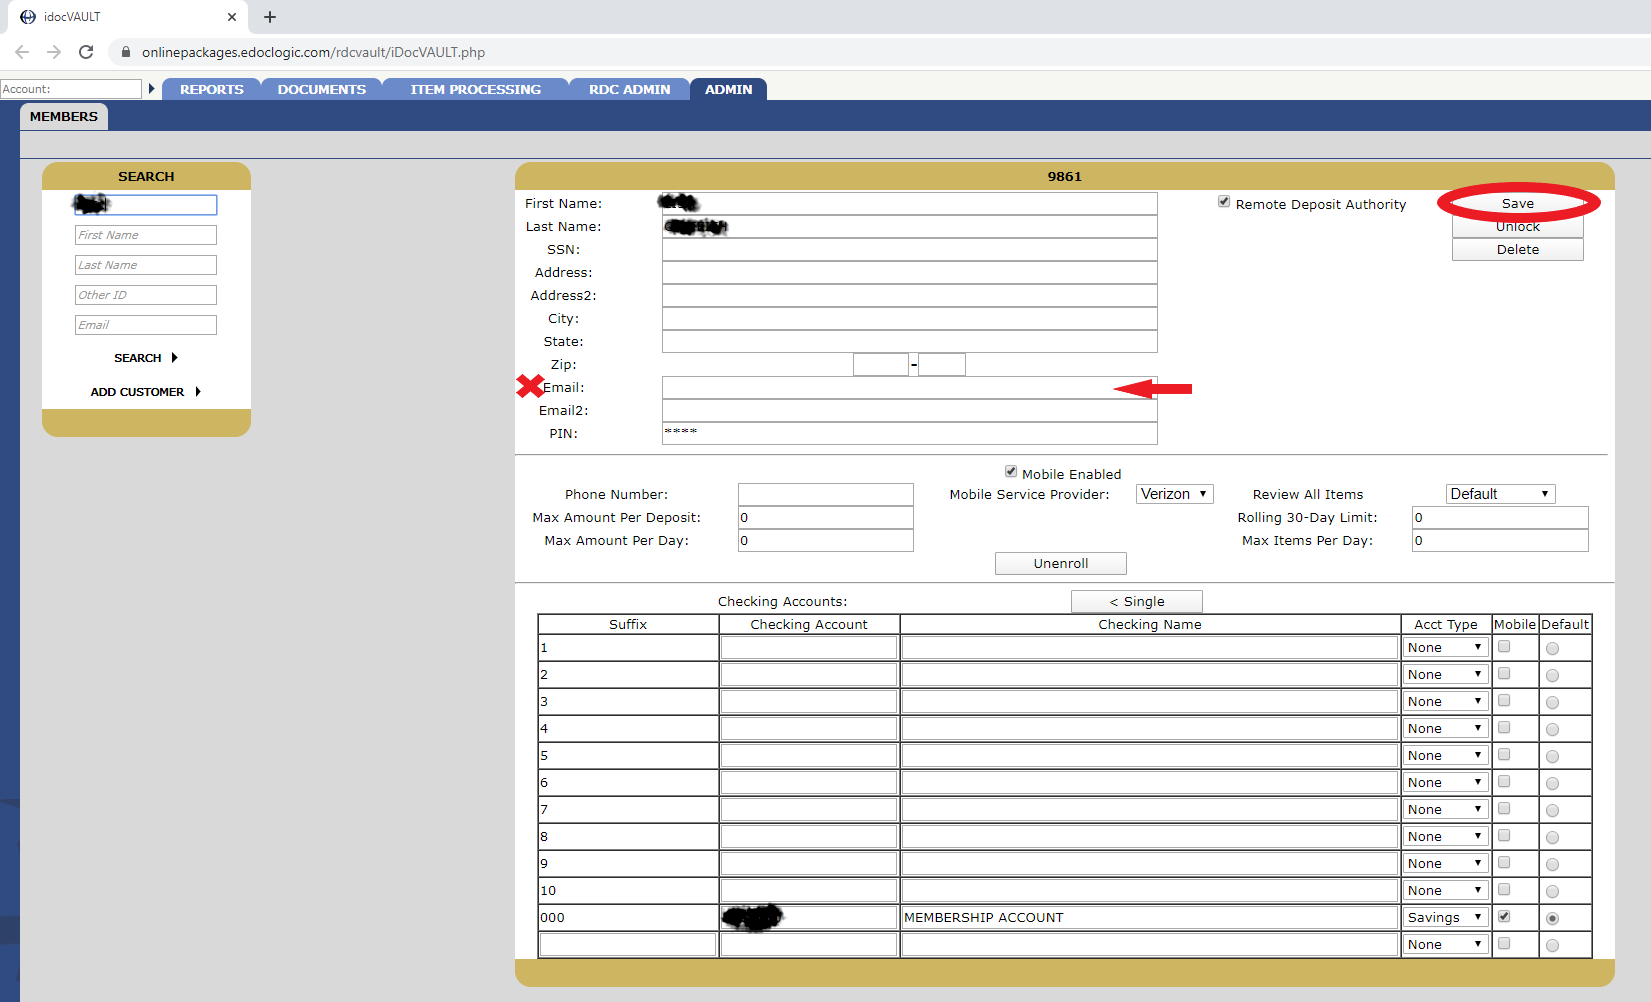Click Rolling 30-Day Limit field
This screenshot has width=1651, height=1002.
click(1500, 518)
